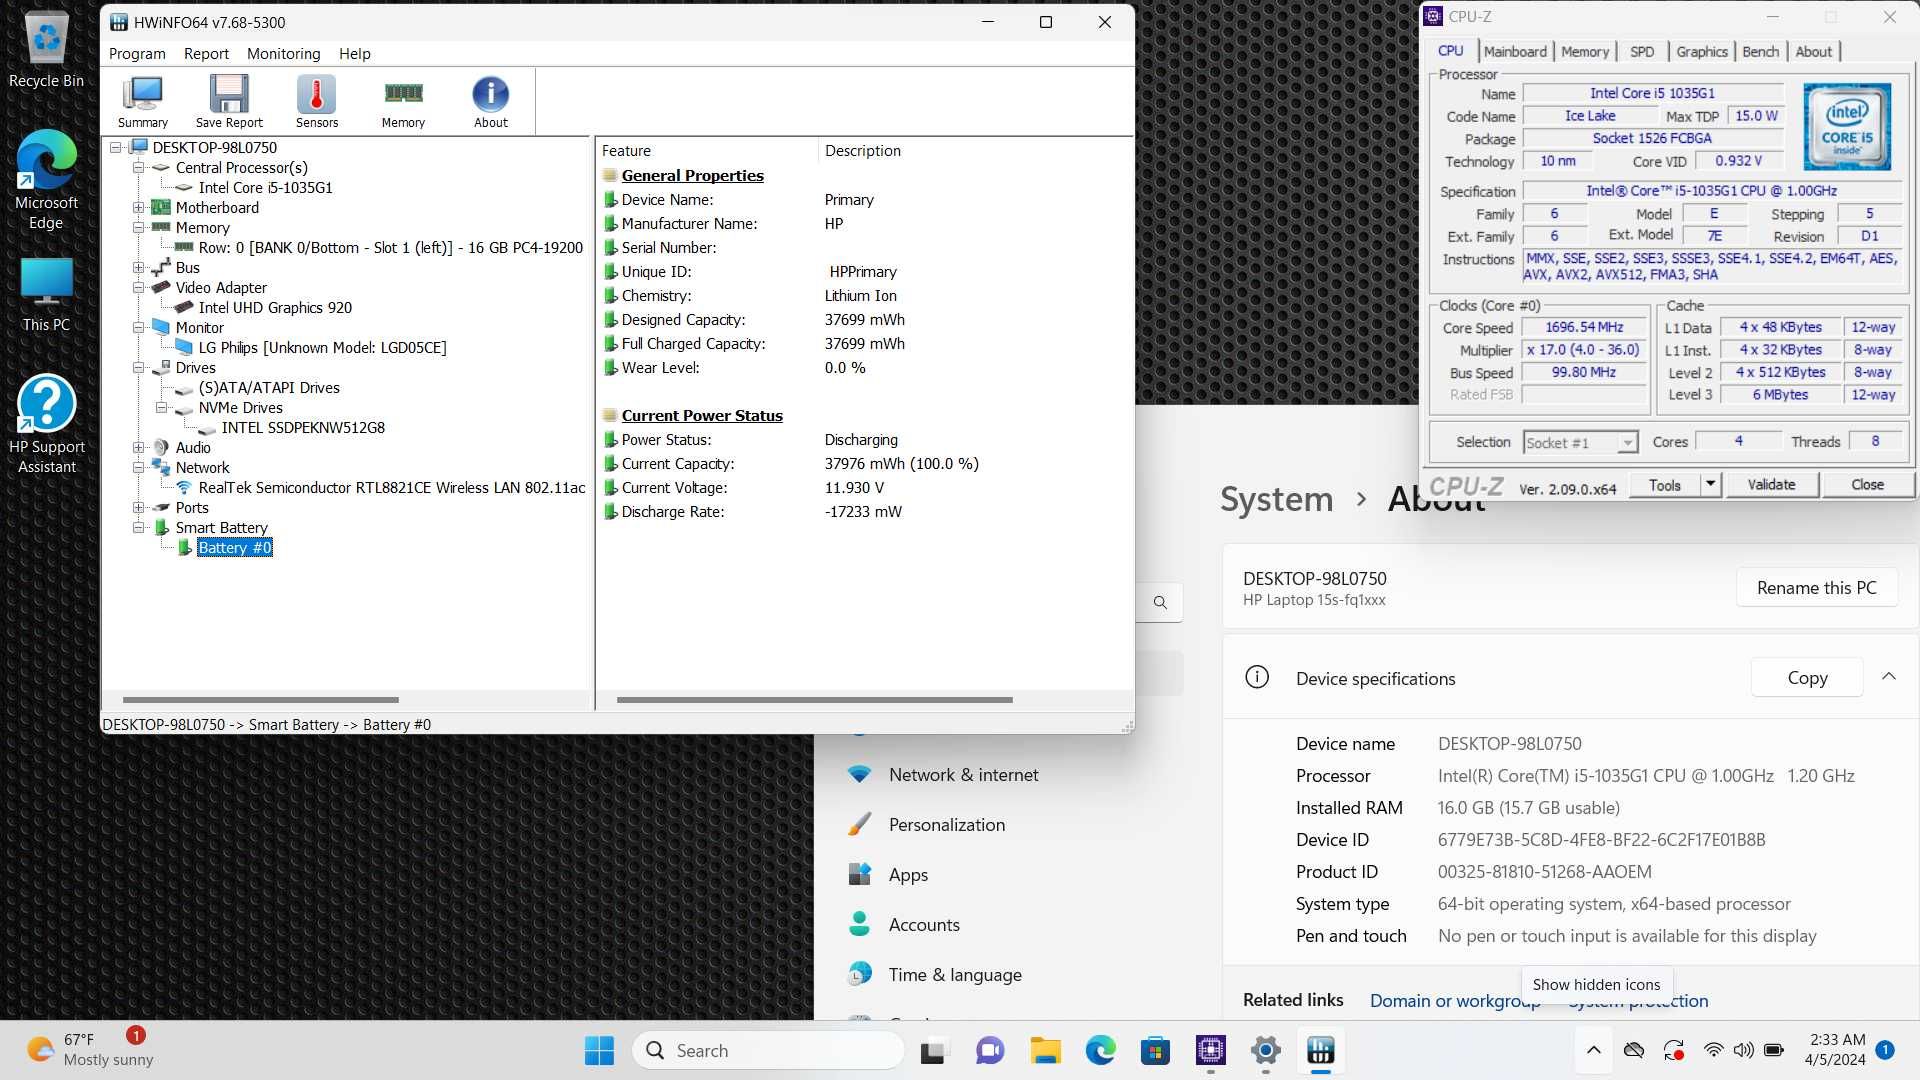Click the taskbar Search box
1920x1080 pixels.
[x=768, y=1050]
